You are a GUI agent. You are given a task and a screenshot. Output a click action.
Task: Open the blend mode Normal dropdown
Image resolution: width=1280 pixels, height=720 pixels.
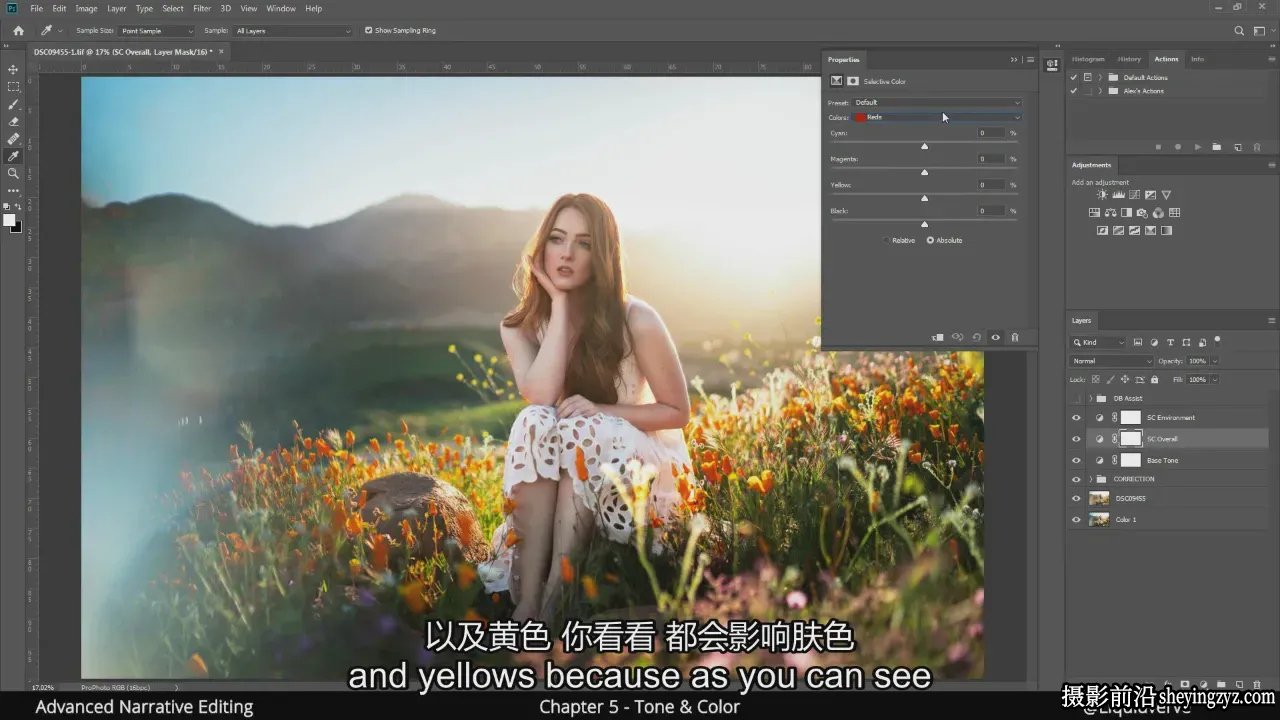pos(1111,361)
